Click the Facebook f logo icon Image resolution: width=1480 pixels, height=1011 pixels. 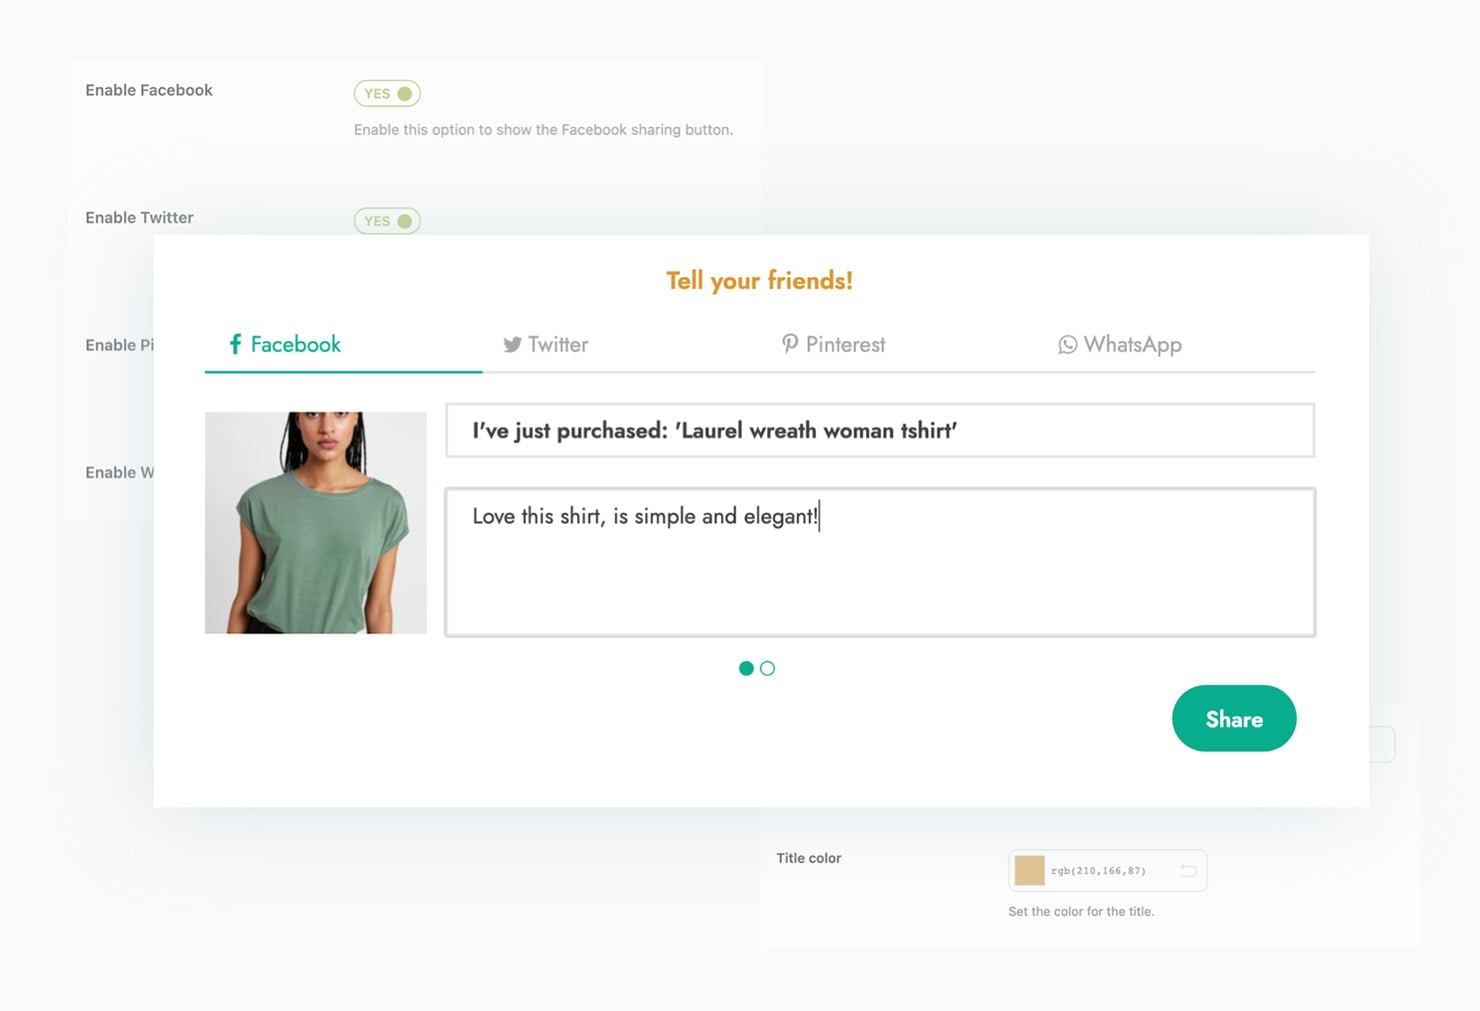pos(235,344)
